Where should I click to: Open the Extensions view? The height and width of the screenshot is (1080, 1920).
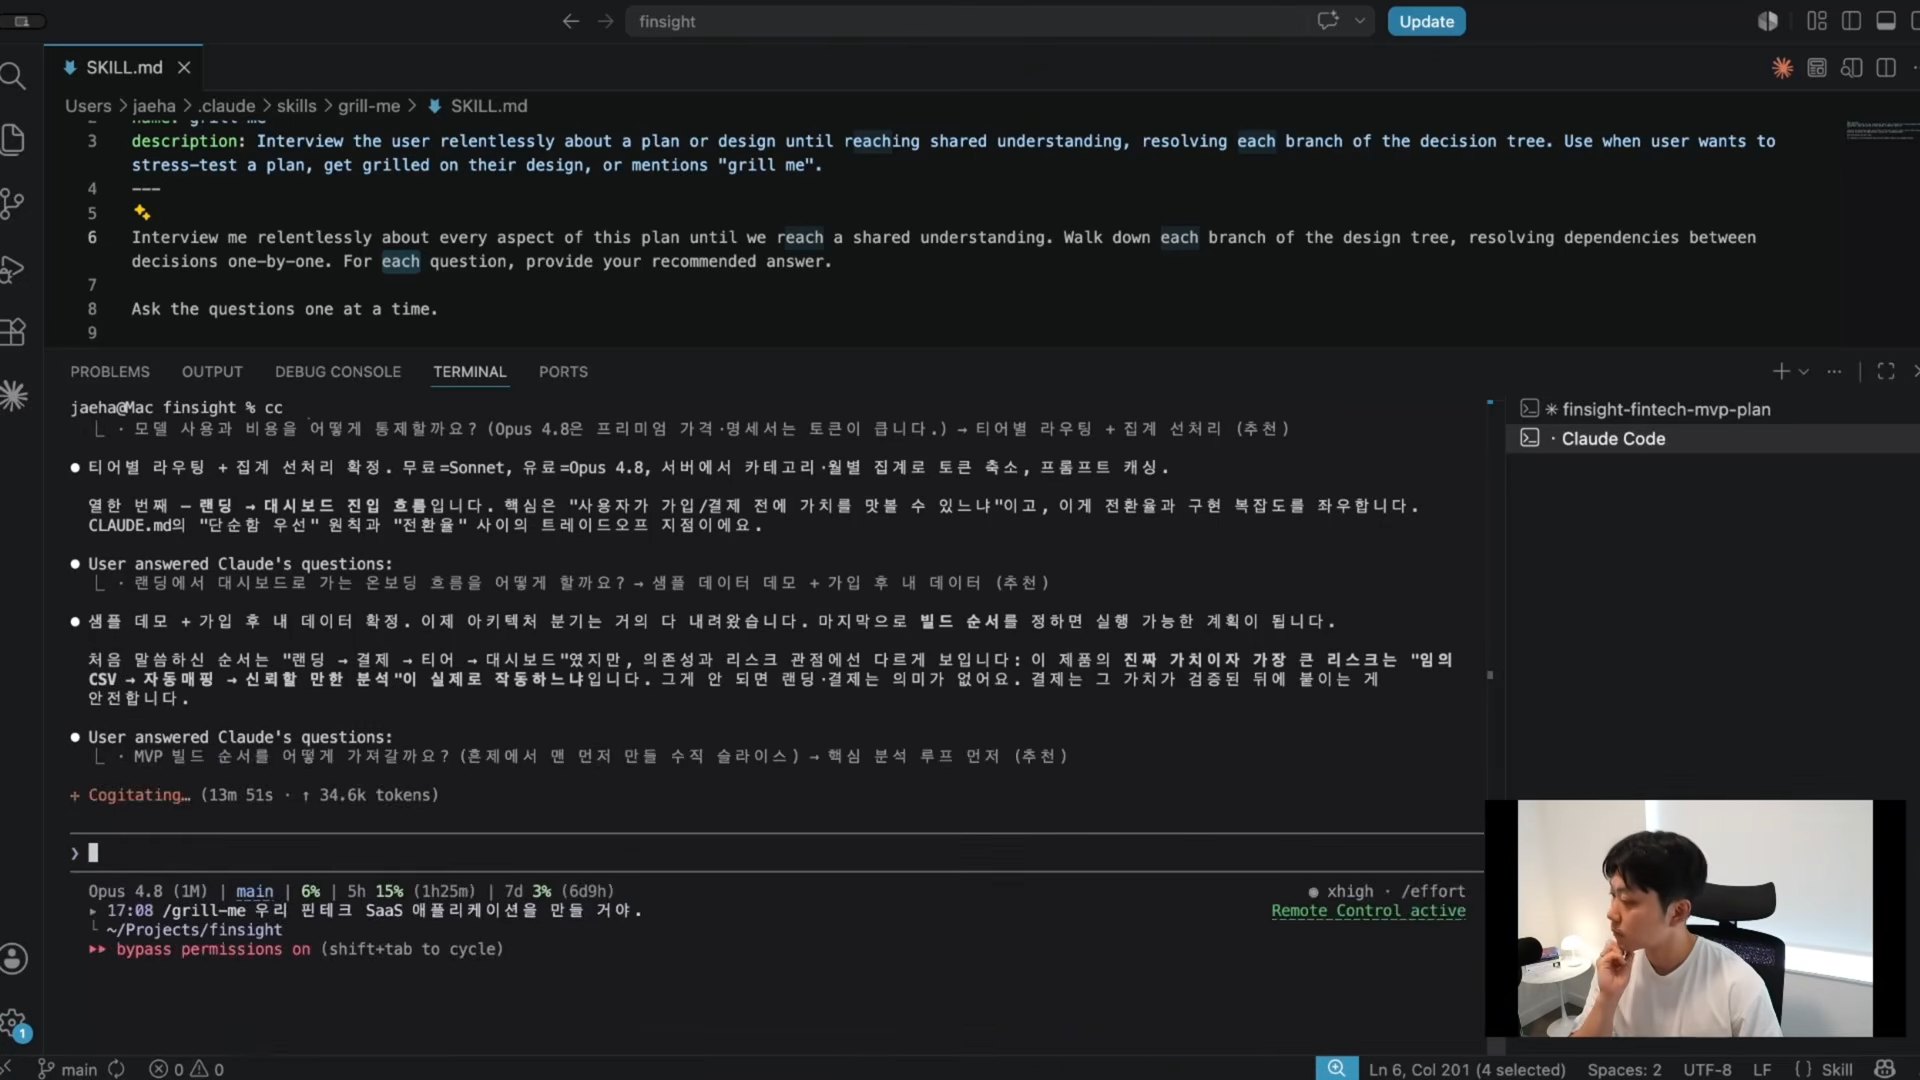tap(12, 332)
